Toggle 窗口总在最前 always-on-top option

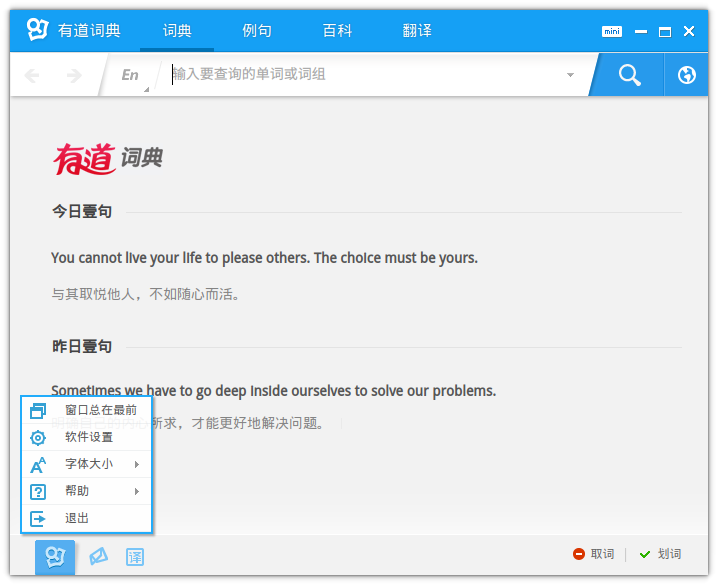[x=87, y=410]
